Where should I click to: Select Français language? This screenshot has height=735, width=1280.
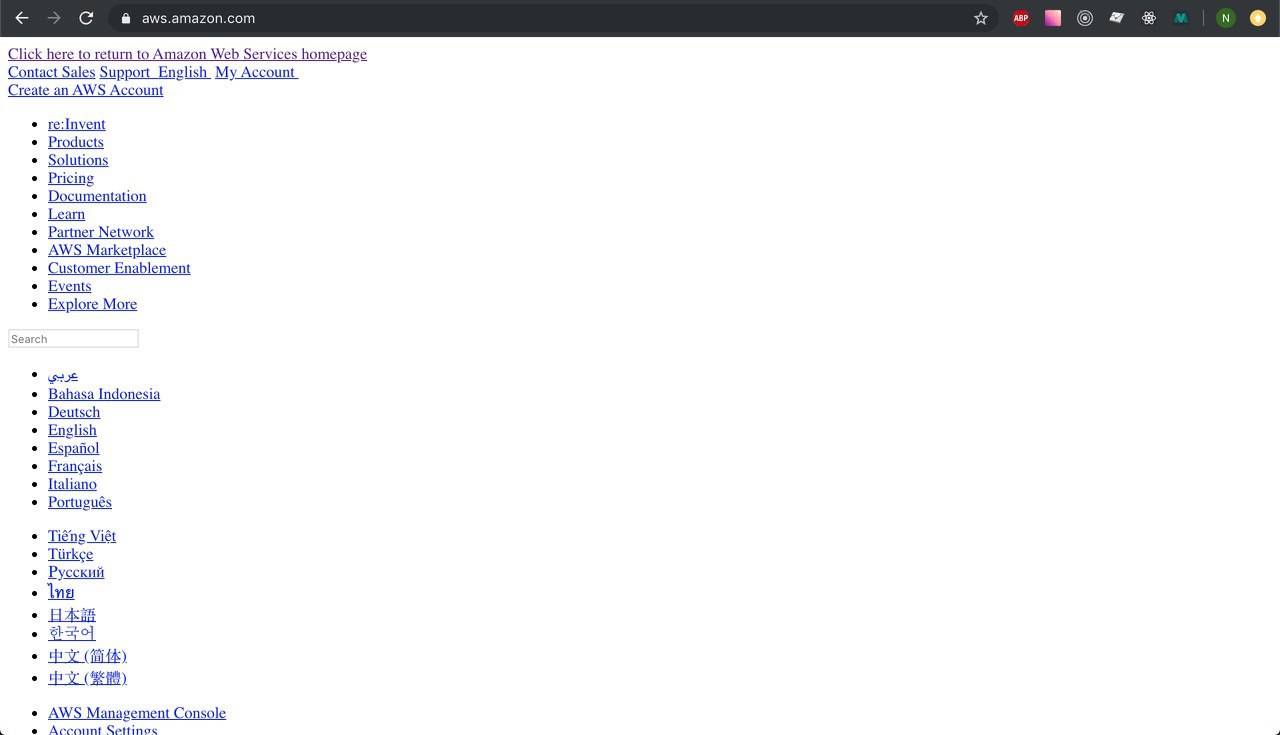coord(75,466)
